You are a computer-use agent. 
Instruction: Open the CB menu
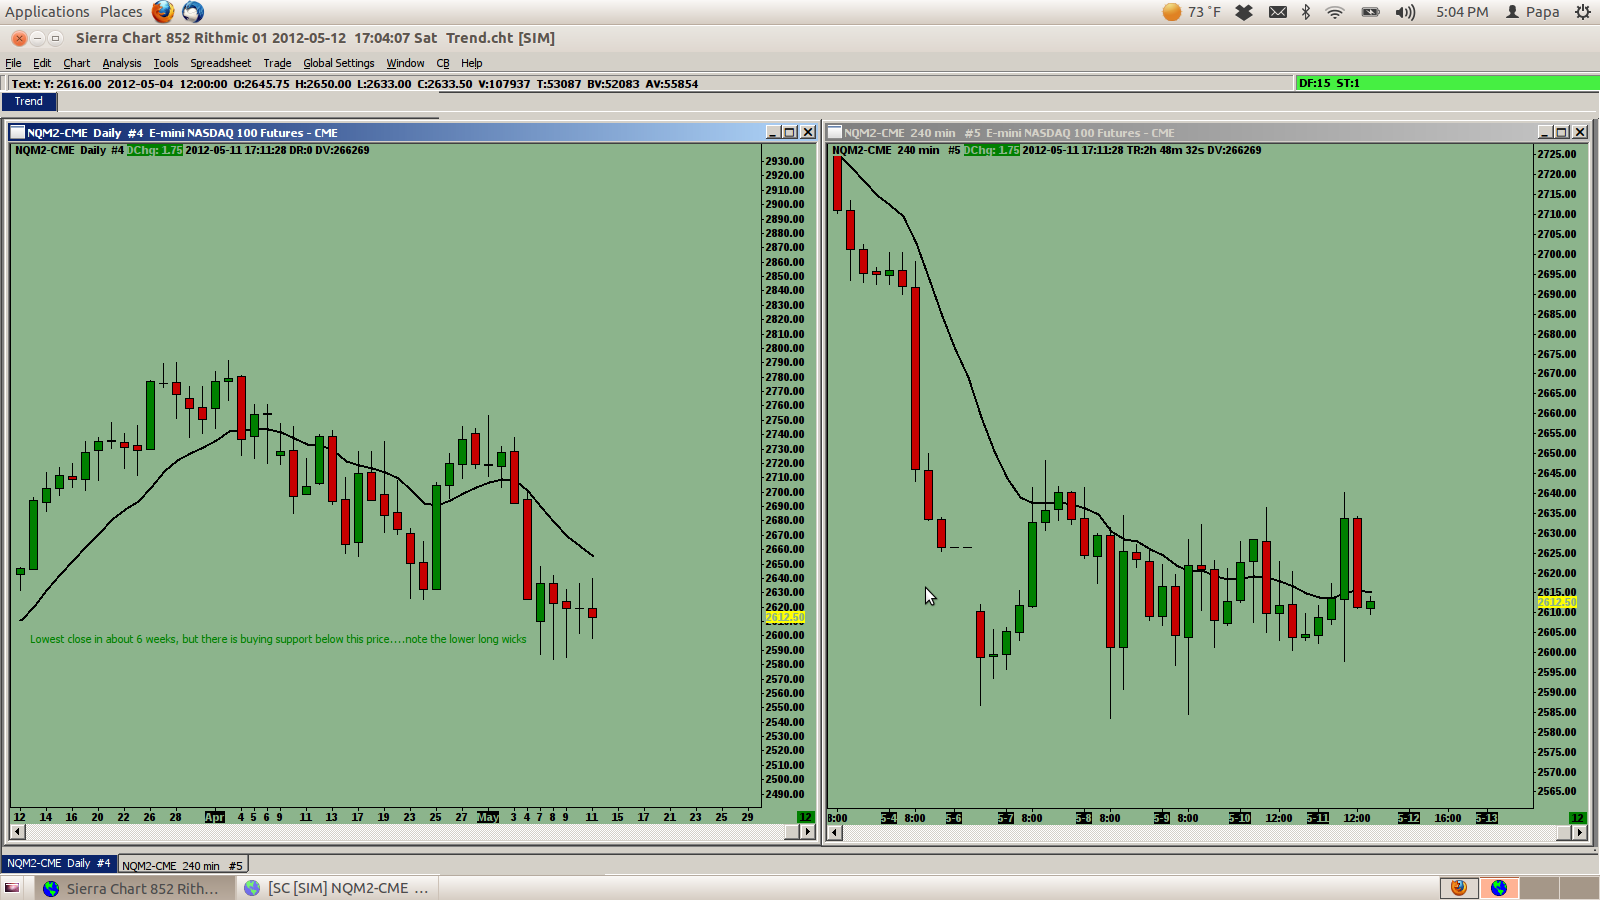tap(443, 63)
